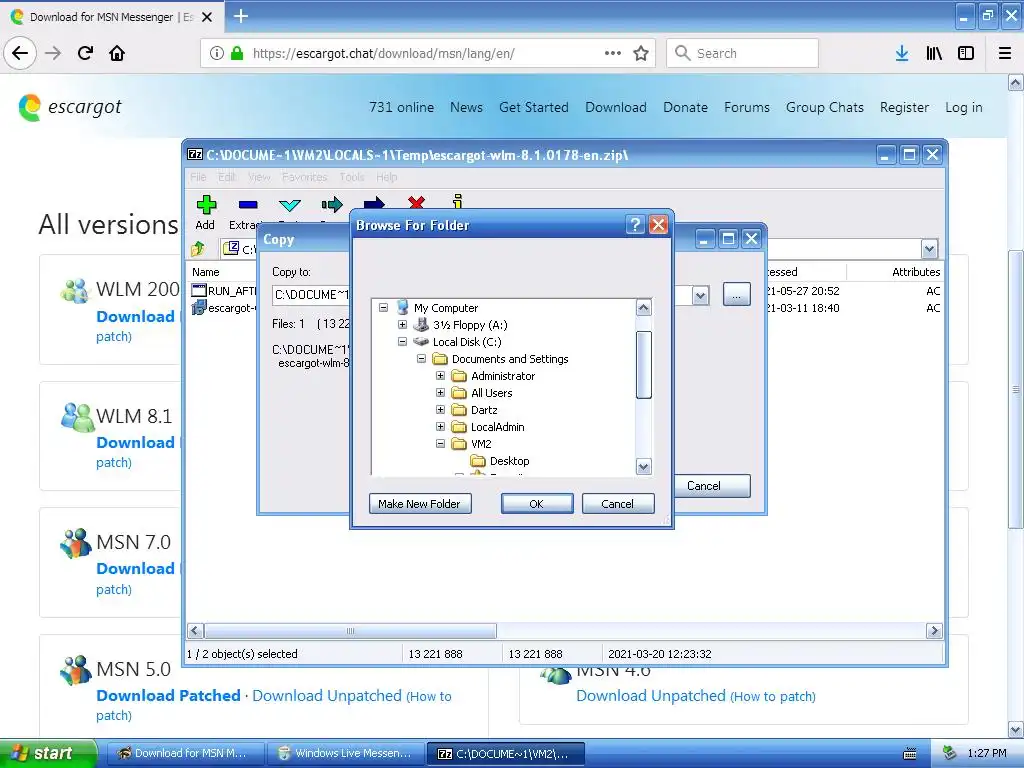Click folder tree scrollbar down arrow

coord(643,466)
